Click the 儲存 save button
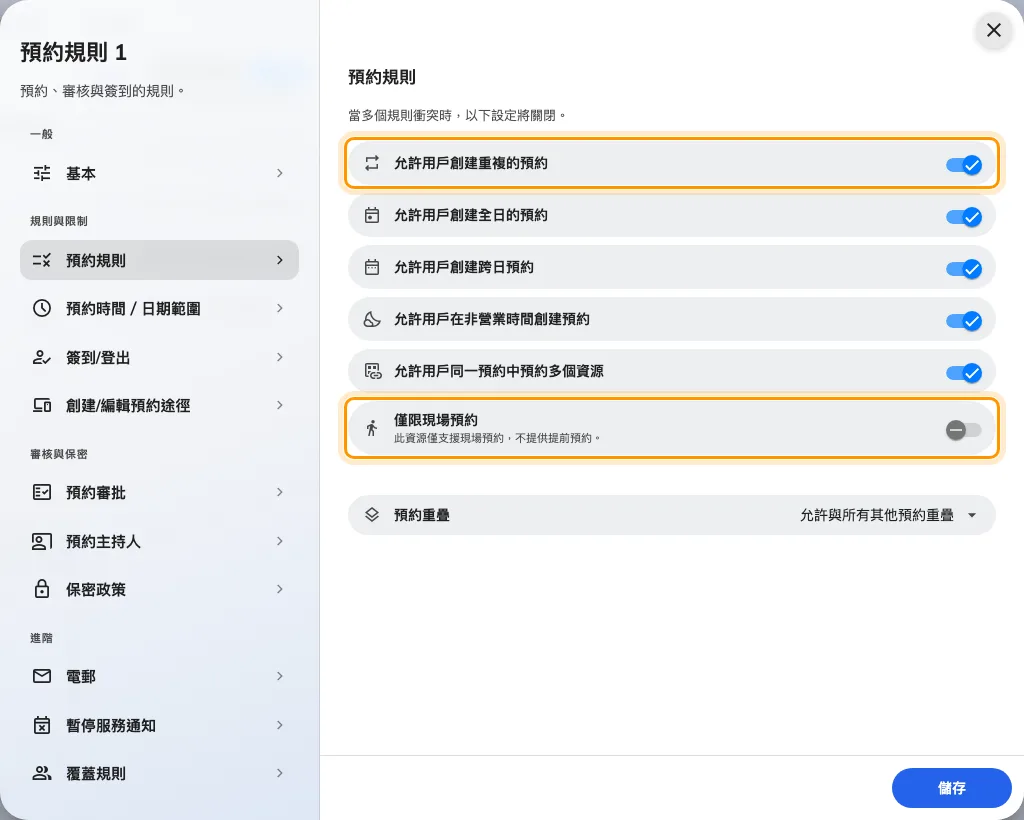The height and width of the screenshot is (820, 1024). click(952, 788)
